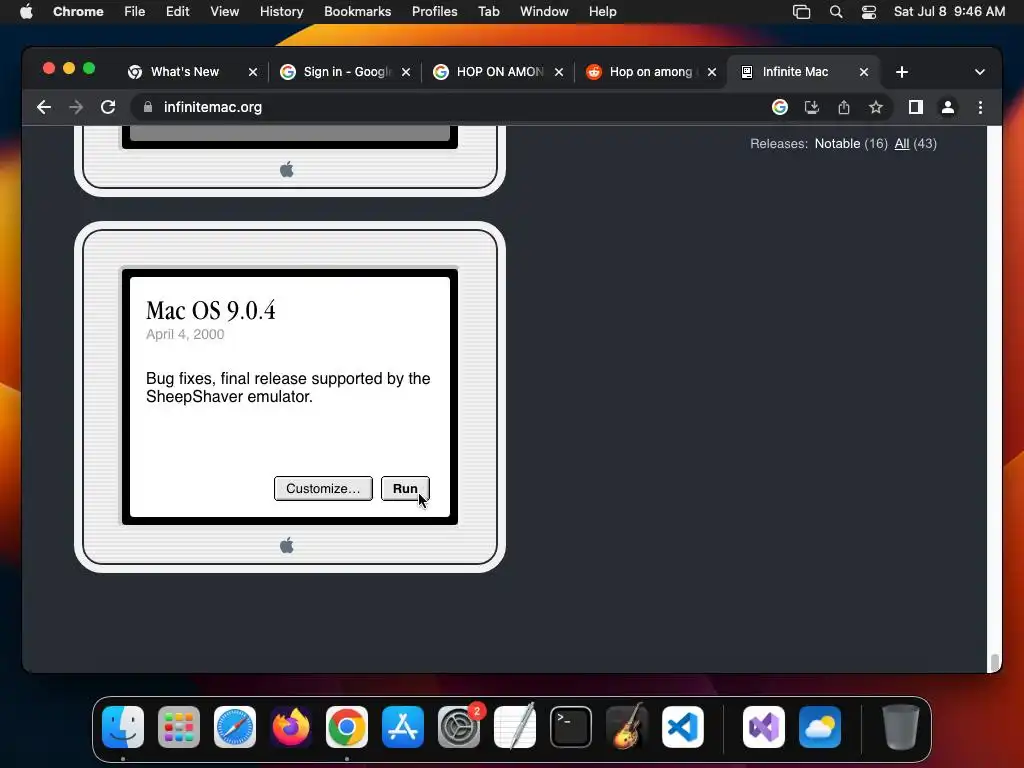Open Chrome three-dot menu
The height and width of the screenshot is (768, 1024).
pyautogui.click(x=980, y=107)
